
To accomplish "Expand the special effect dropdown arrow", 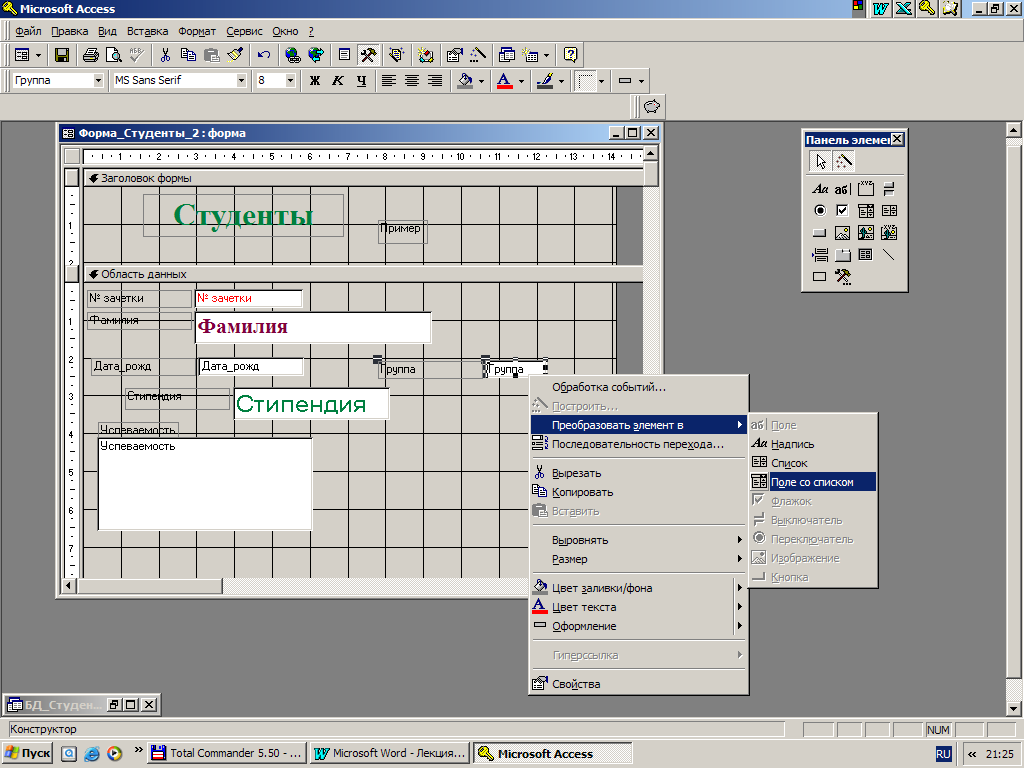I will coord(641,81).
